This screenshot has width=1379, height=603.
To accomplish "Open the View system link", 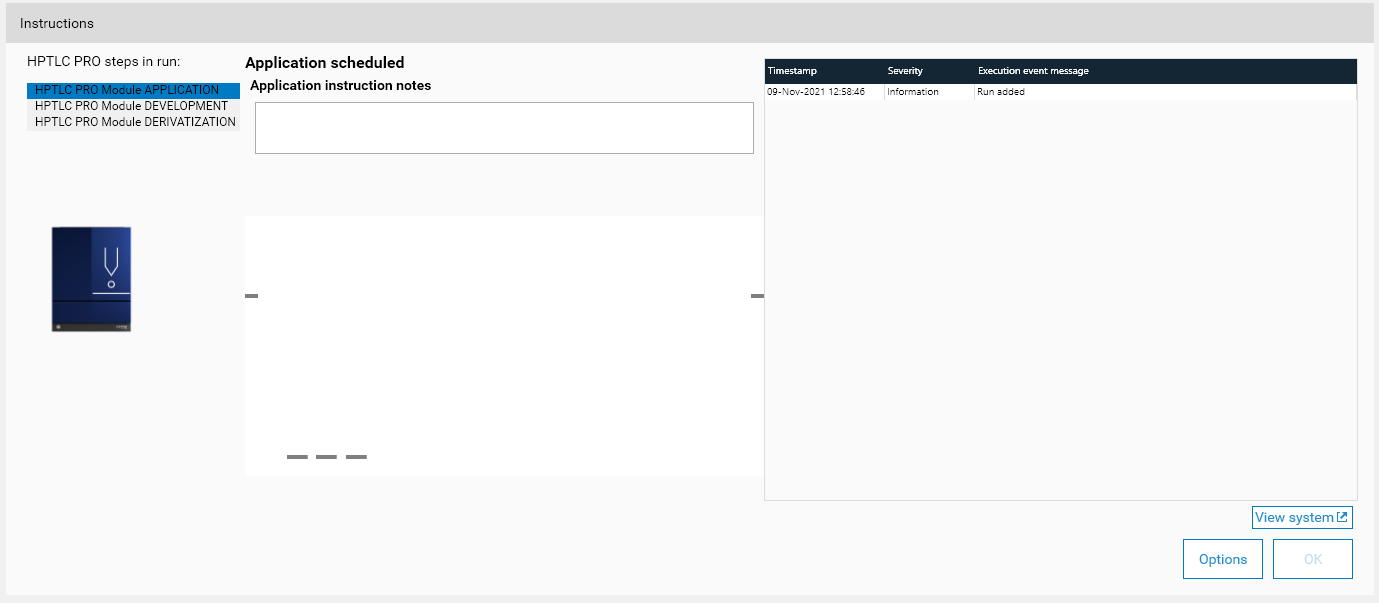I will tap(1294, 518).
